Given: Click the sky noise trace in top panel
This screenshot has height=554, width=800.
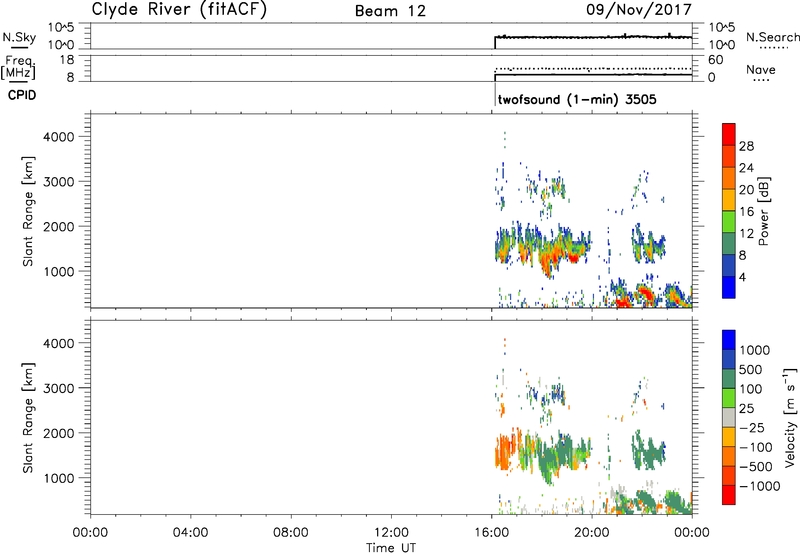Looking at the screenshot, I should tap(593, 37).
